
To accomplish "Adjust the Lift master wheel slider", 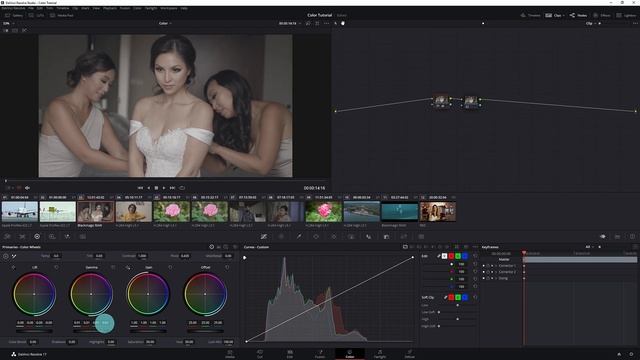I will coord(34,330).
